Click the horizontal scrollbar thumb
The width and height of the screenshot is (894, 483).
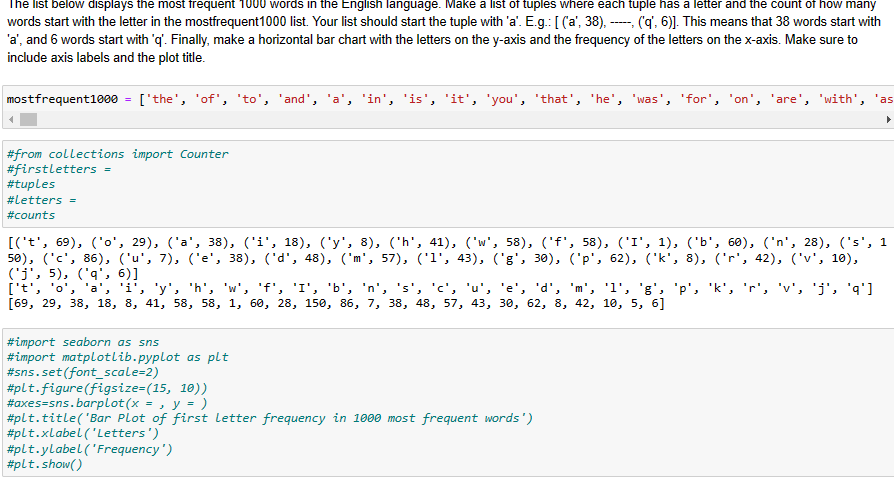[x=29, y=120]
